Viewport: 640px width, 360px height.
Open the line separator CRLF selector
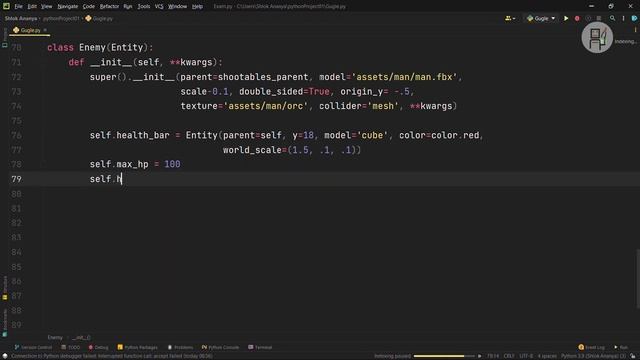point(509,356)
